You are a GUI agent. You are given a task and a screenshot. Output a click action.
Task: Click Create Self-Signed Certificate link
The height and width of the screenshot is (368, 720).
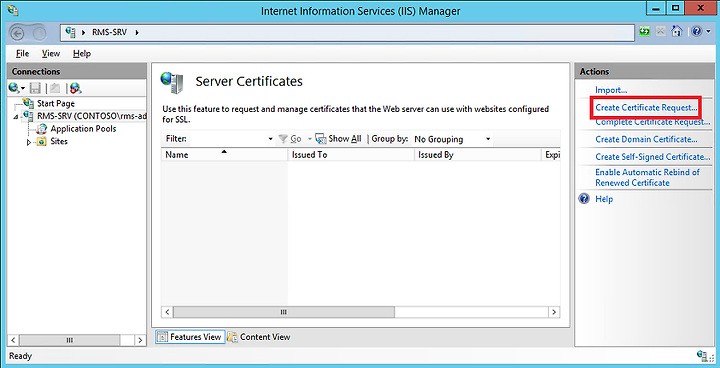point(652,157)
